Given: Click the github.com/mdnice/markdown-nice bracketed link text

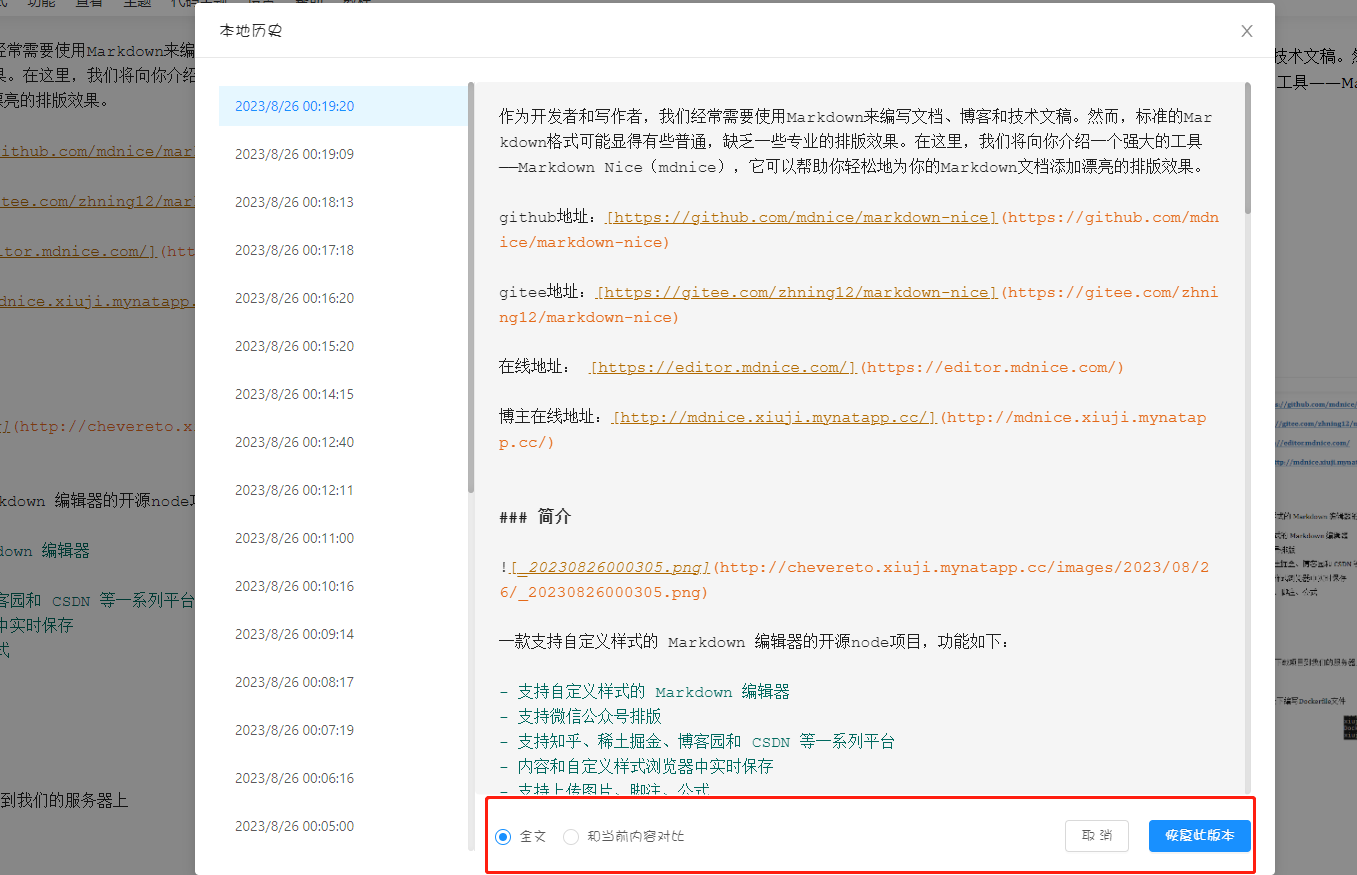Looking at the screenshot, I should pos(802,217).
